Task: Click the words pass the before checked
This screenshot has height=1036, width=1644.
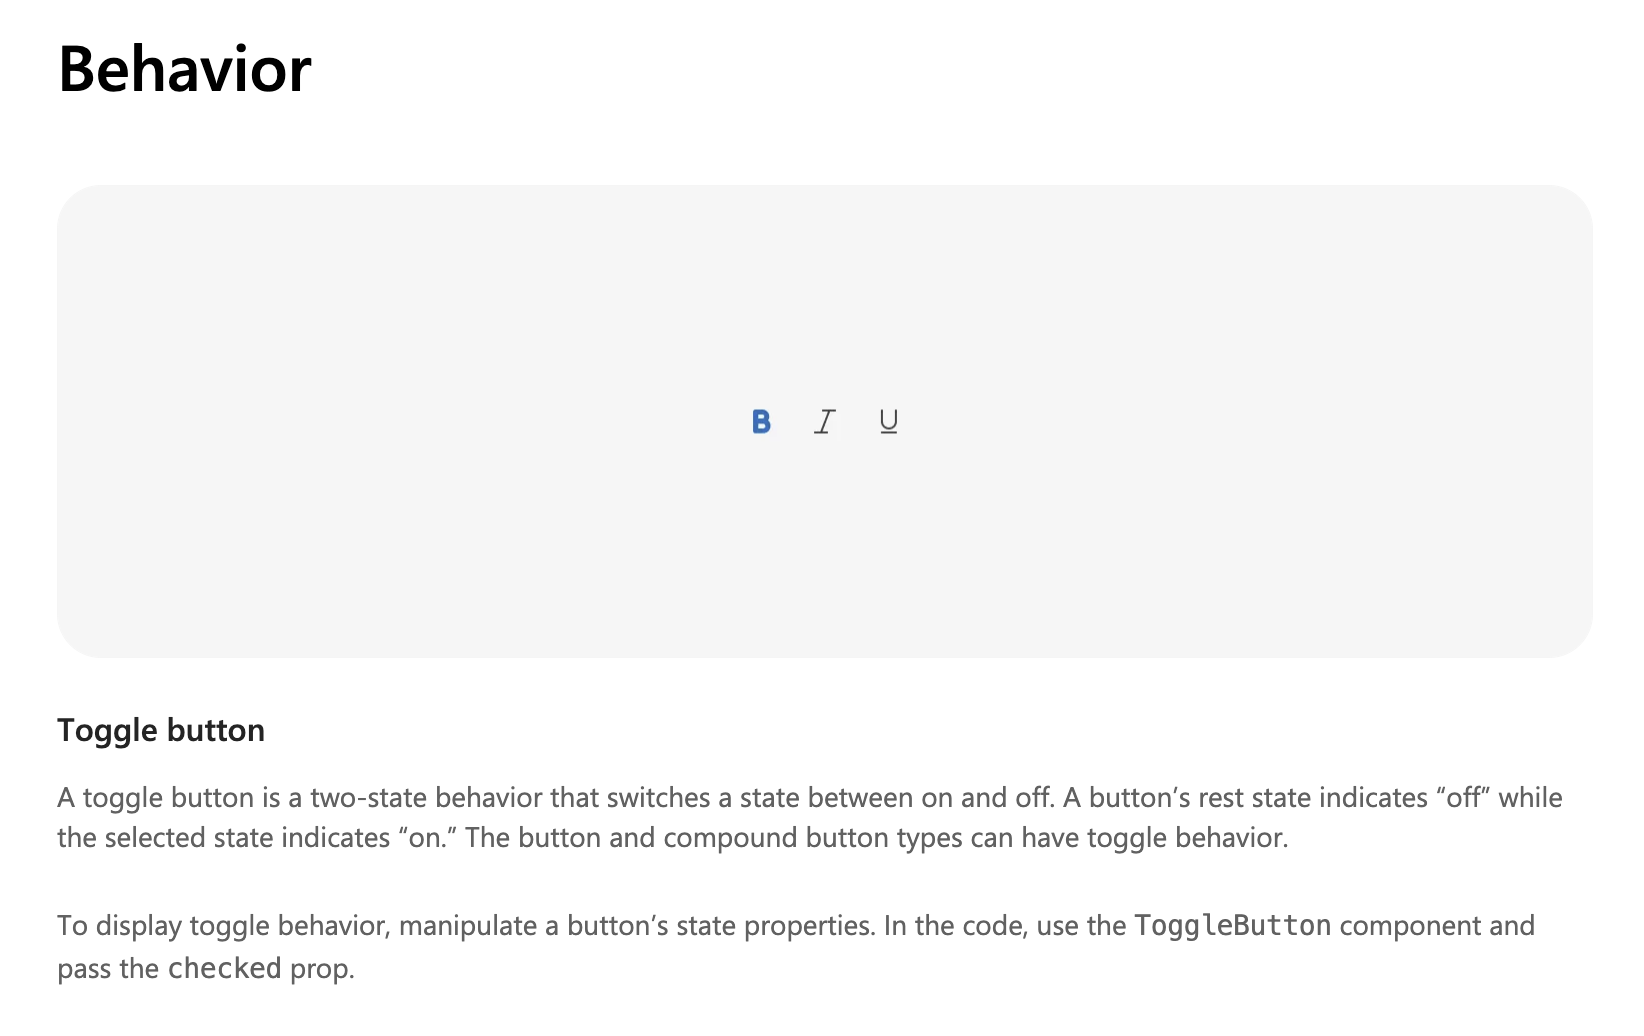Action: coord(108,968)
